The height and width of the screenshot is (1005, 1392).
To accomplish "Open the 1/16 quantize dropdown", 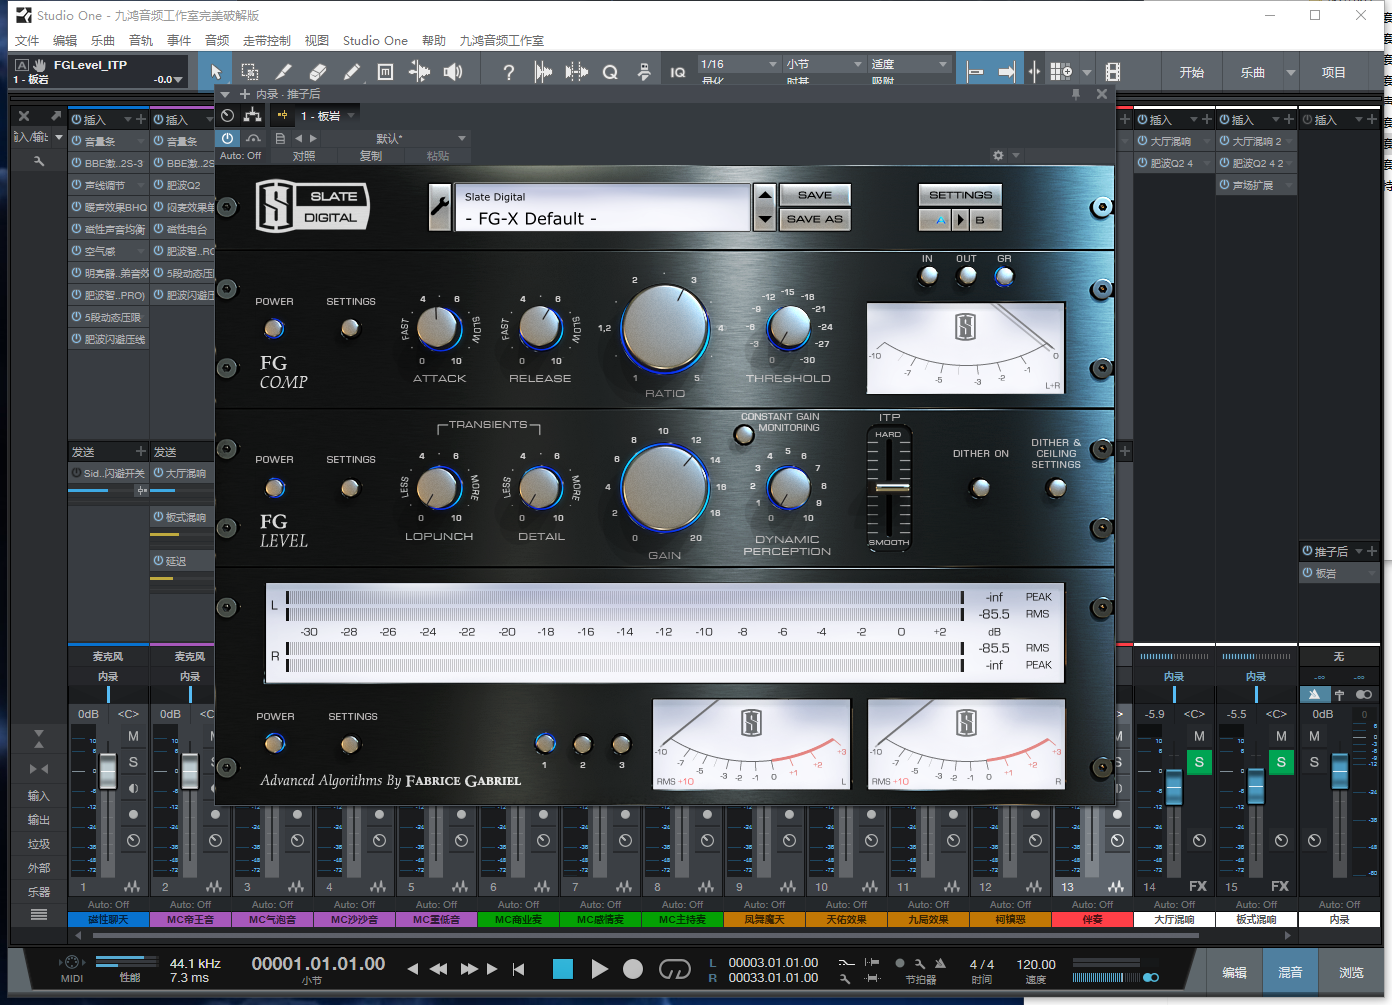I will 739,64.
